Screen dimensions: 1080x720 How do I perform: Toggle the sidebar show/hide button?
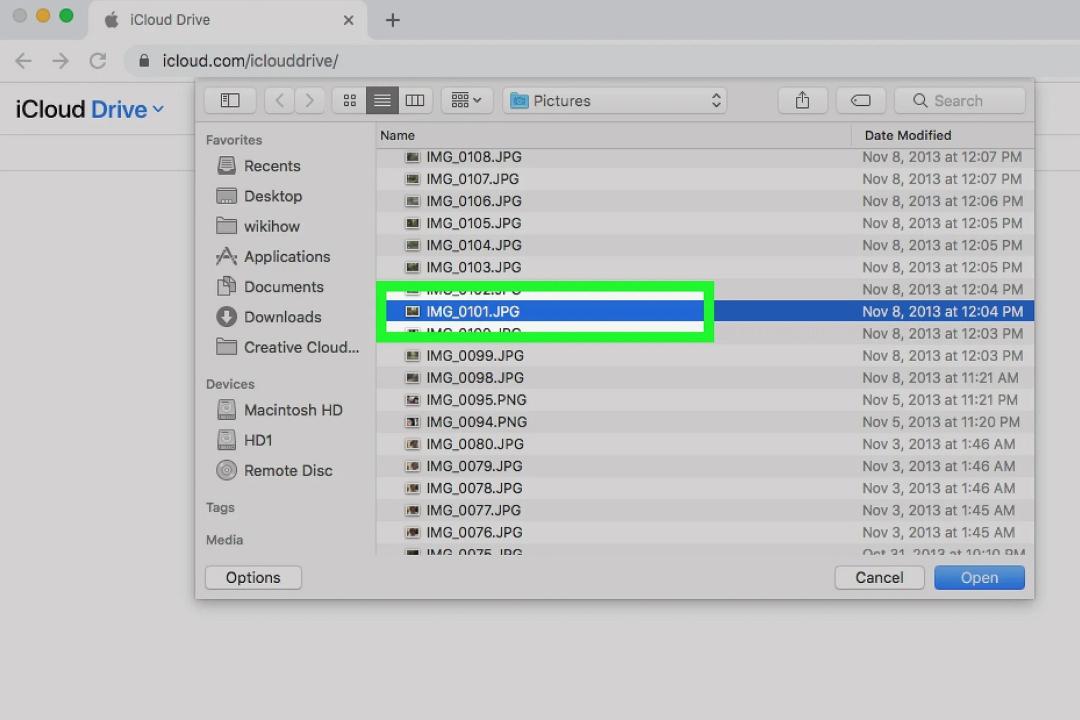pos(230,101)
